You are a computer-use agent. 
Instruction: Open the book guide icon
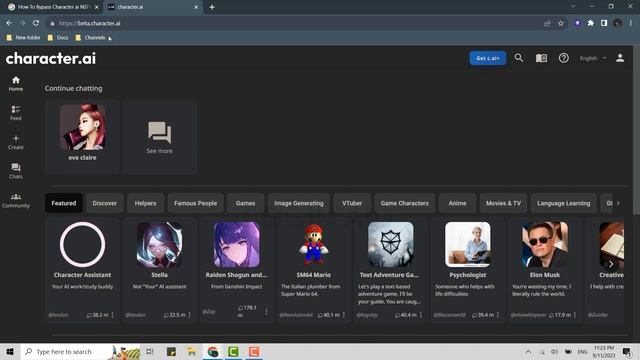pos(541,58)
